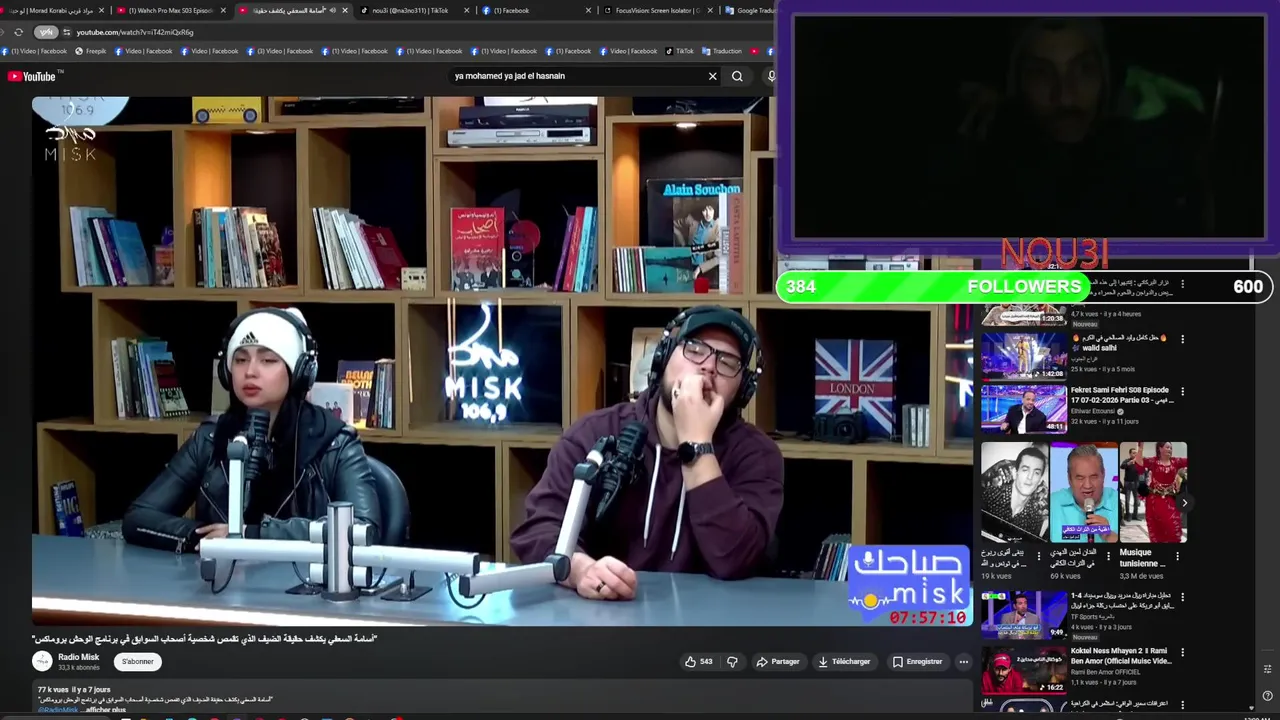Open help question-mark icon at bottom right
This screenshot has width=1280, height=720.
pyautogui.click(x=1267, y=696)
